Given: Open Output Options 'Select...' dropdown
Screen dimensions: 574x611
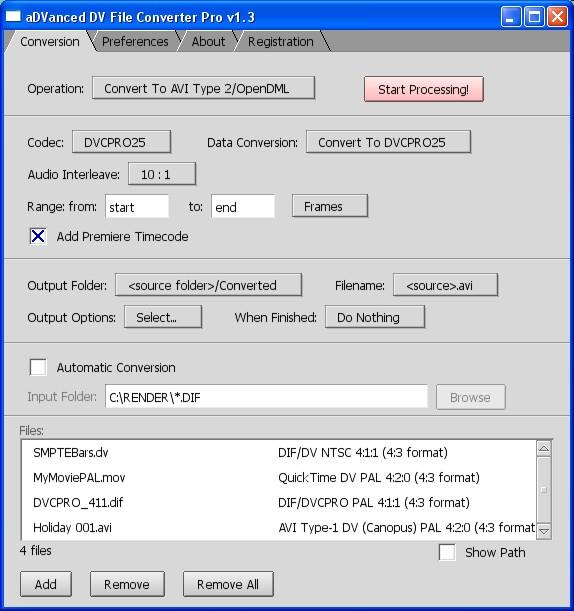Looking at the screenshot, I should pyautogui.click(x=163, y=317).
